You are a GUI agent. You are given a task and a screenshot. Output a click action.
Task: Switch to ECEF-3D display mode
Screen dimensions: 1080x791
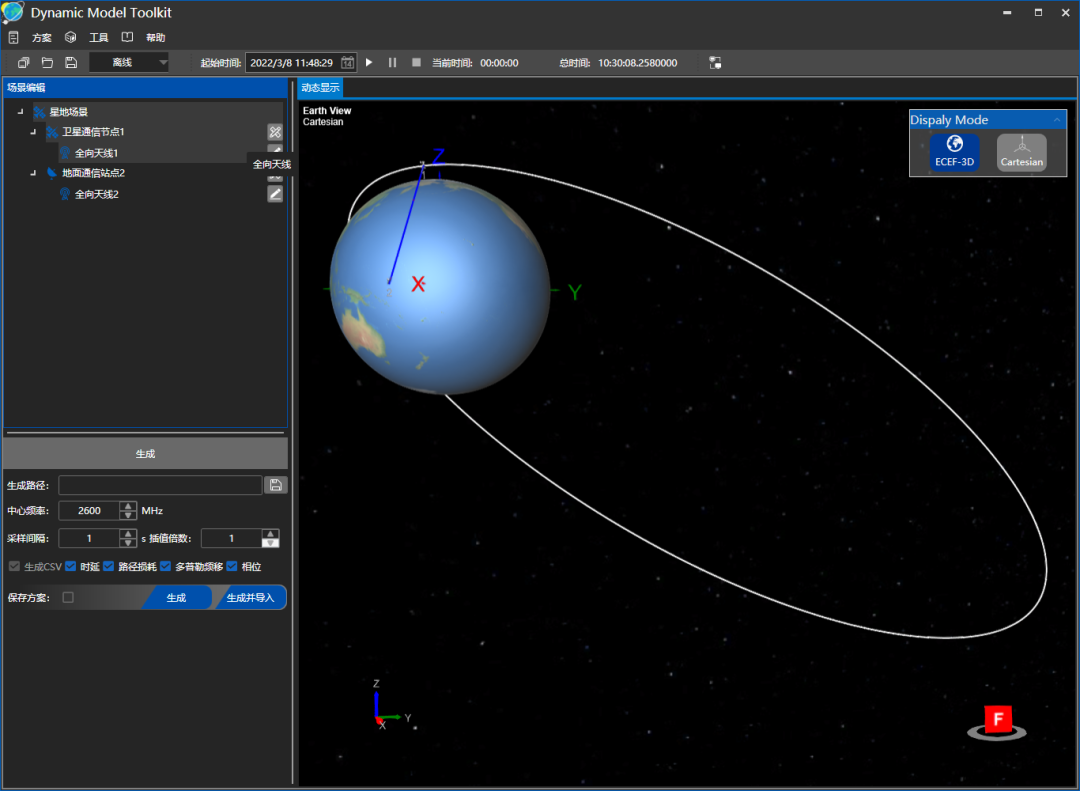(x=954, y=152)
